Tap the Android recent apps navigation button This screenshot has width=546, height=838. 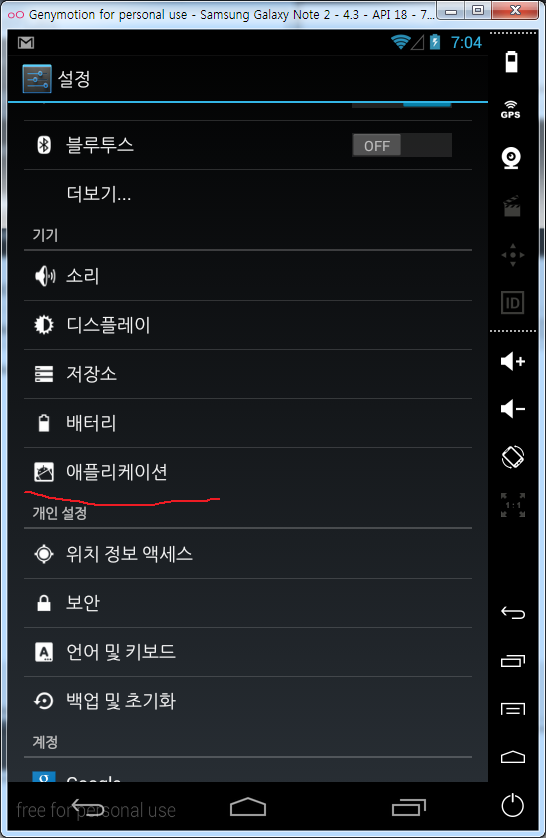click(409, 807)
